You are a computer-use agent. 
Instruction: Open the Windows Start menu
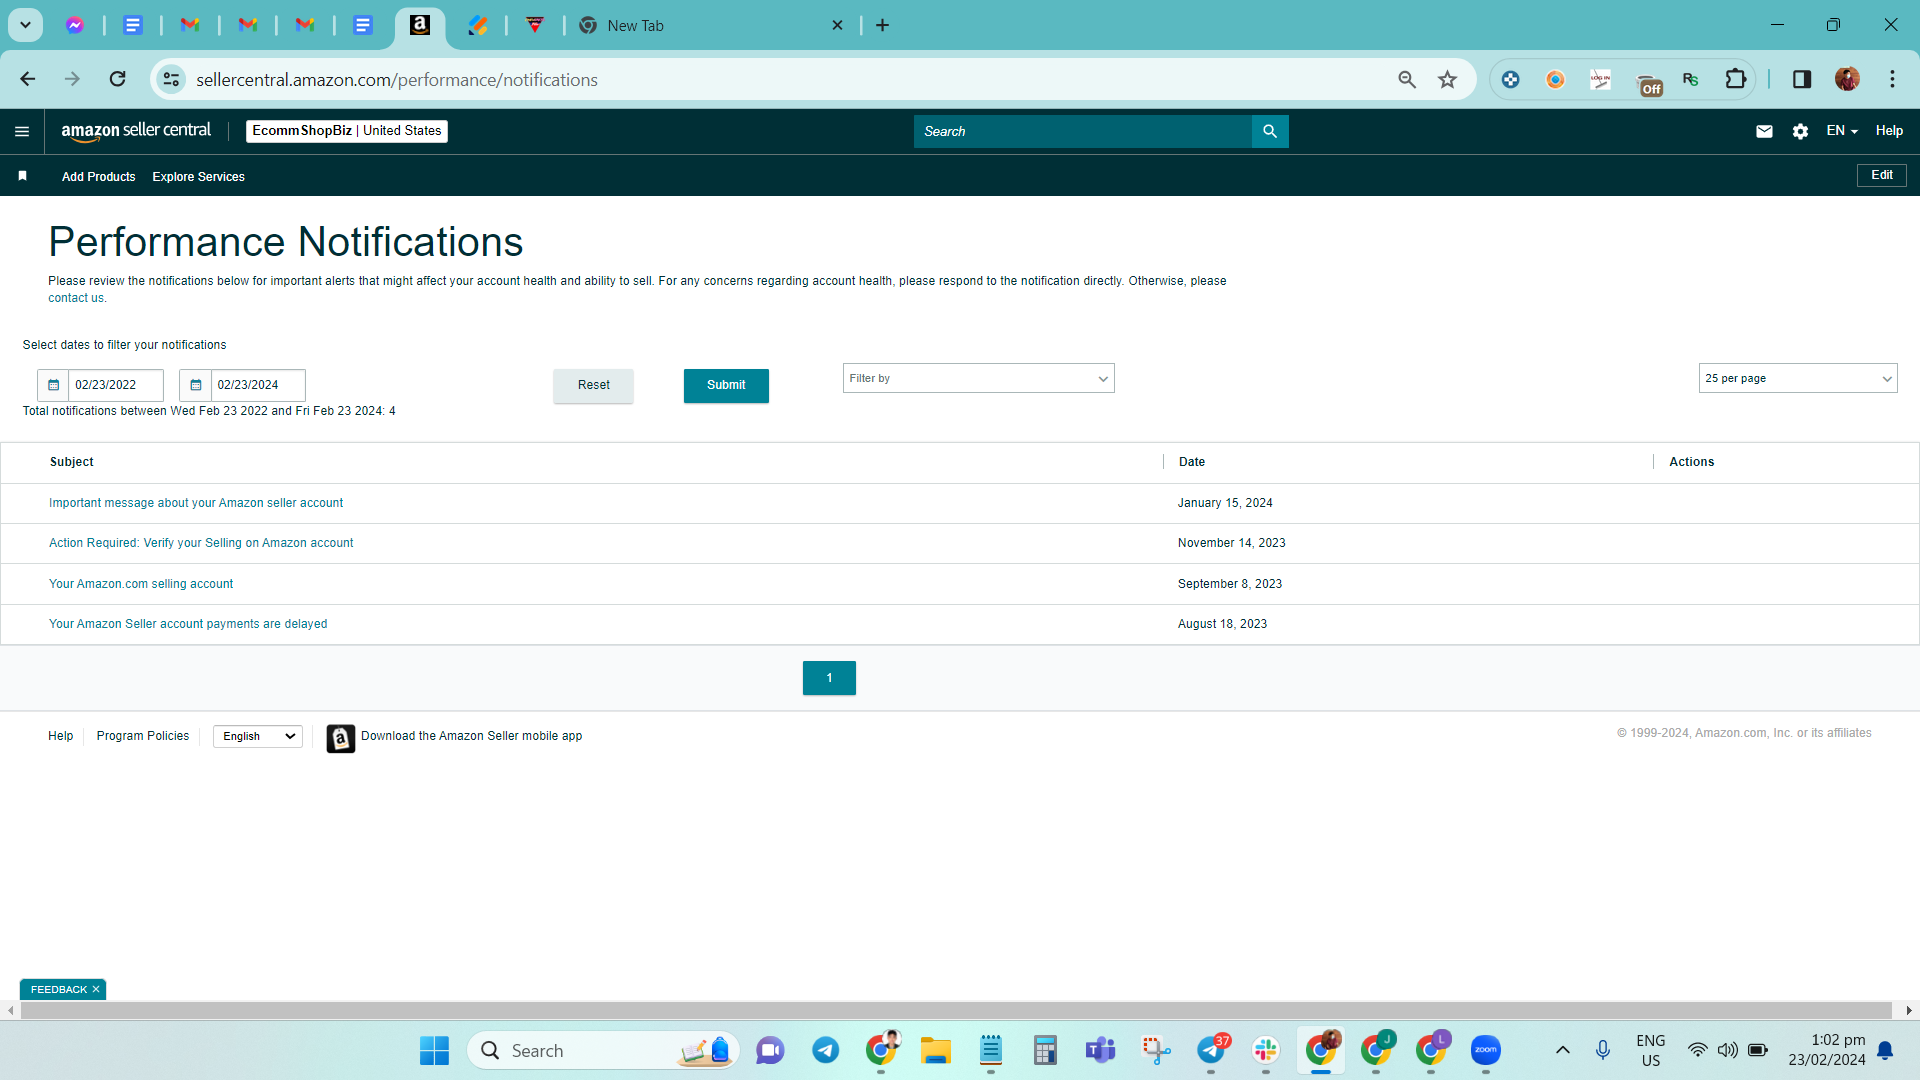tap(434, 1050)
